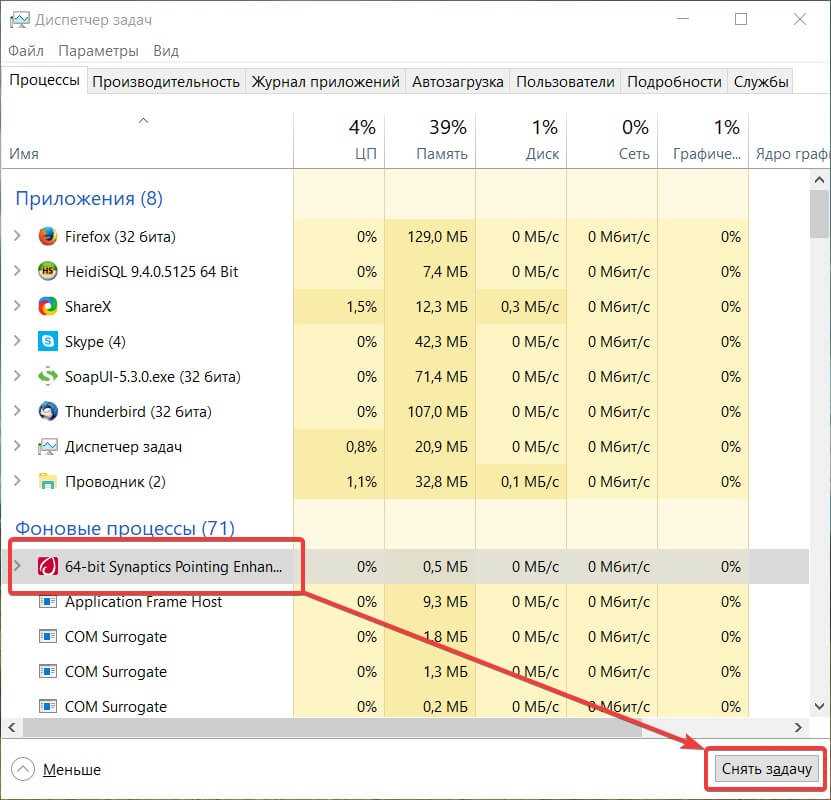Select the Synaptics Pointing Enhance icon

click(48, 566)
